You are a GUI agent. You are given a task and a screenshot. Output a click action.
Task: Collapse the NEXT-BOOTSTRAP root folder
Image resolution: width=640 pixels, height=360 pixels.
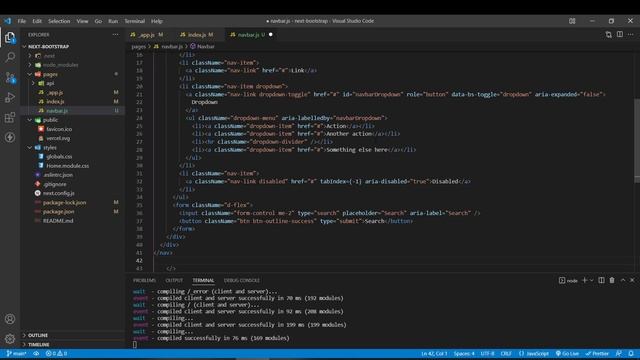[x=24, y=47]
